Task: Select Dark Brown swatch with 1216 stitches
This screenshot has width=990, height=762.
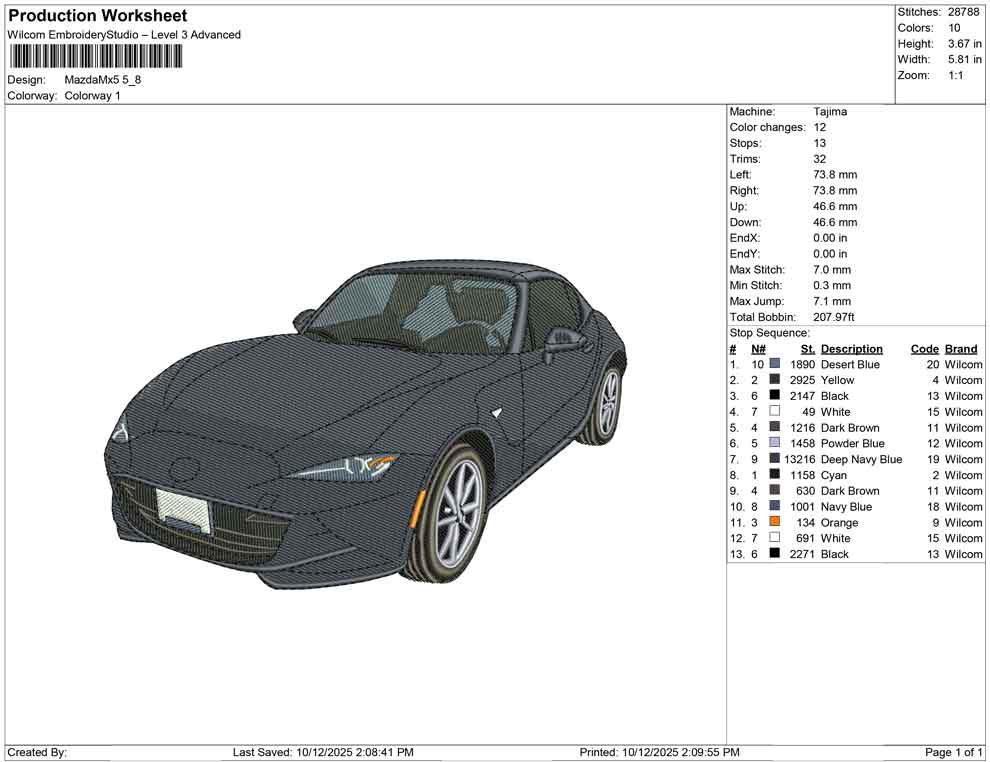Action: click(775, 427)
